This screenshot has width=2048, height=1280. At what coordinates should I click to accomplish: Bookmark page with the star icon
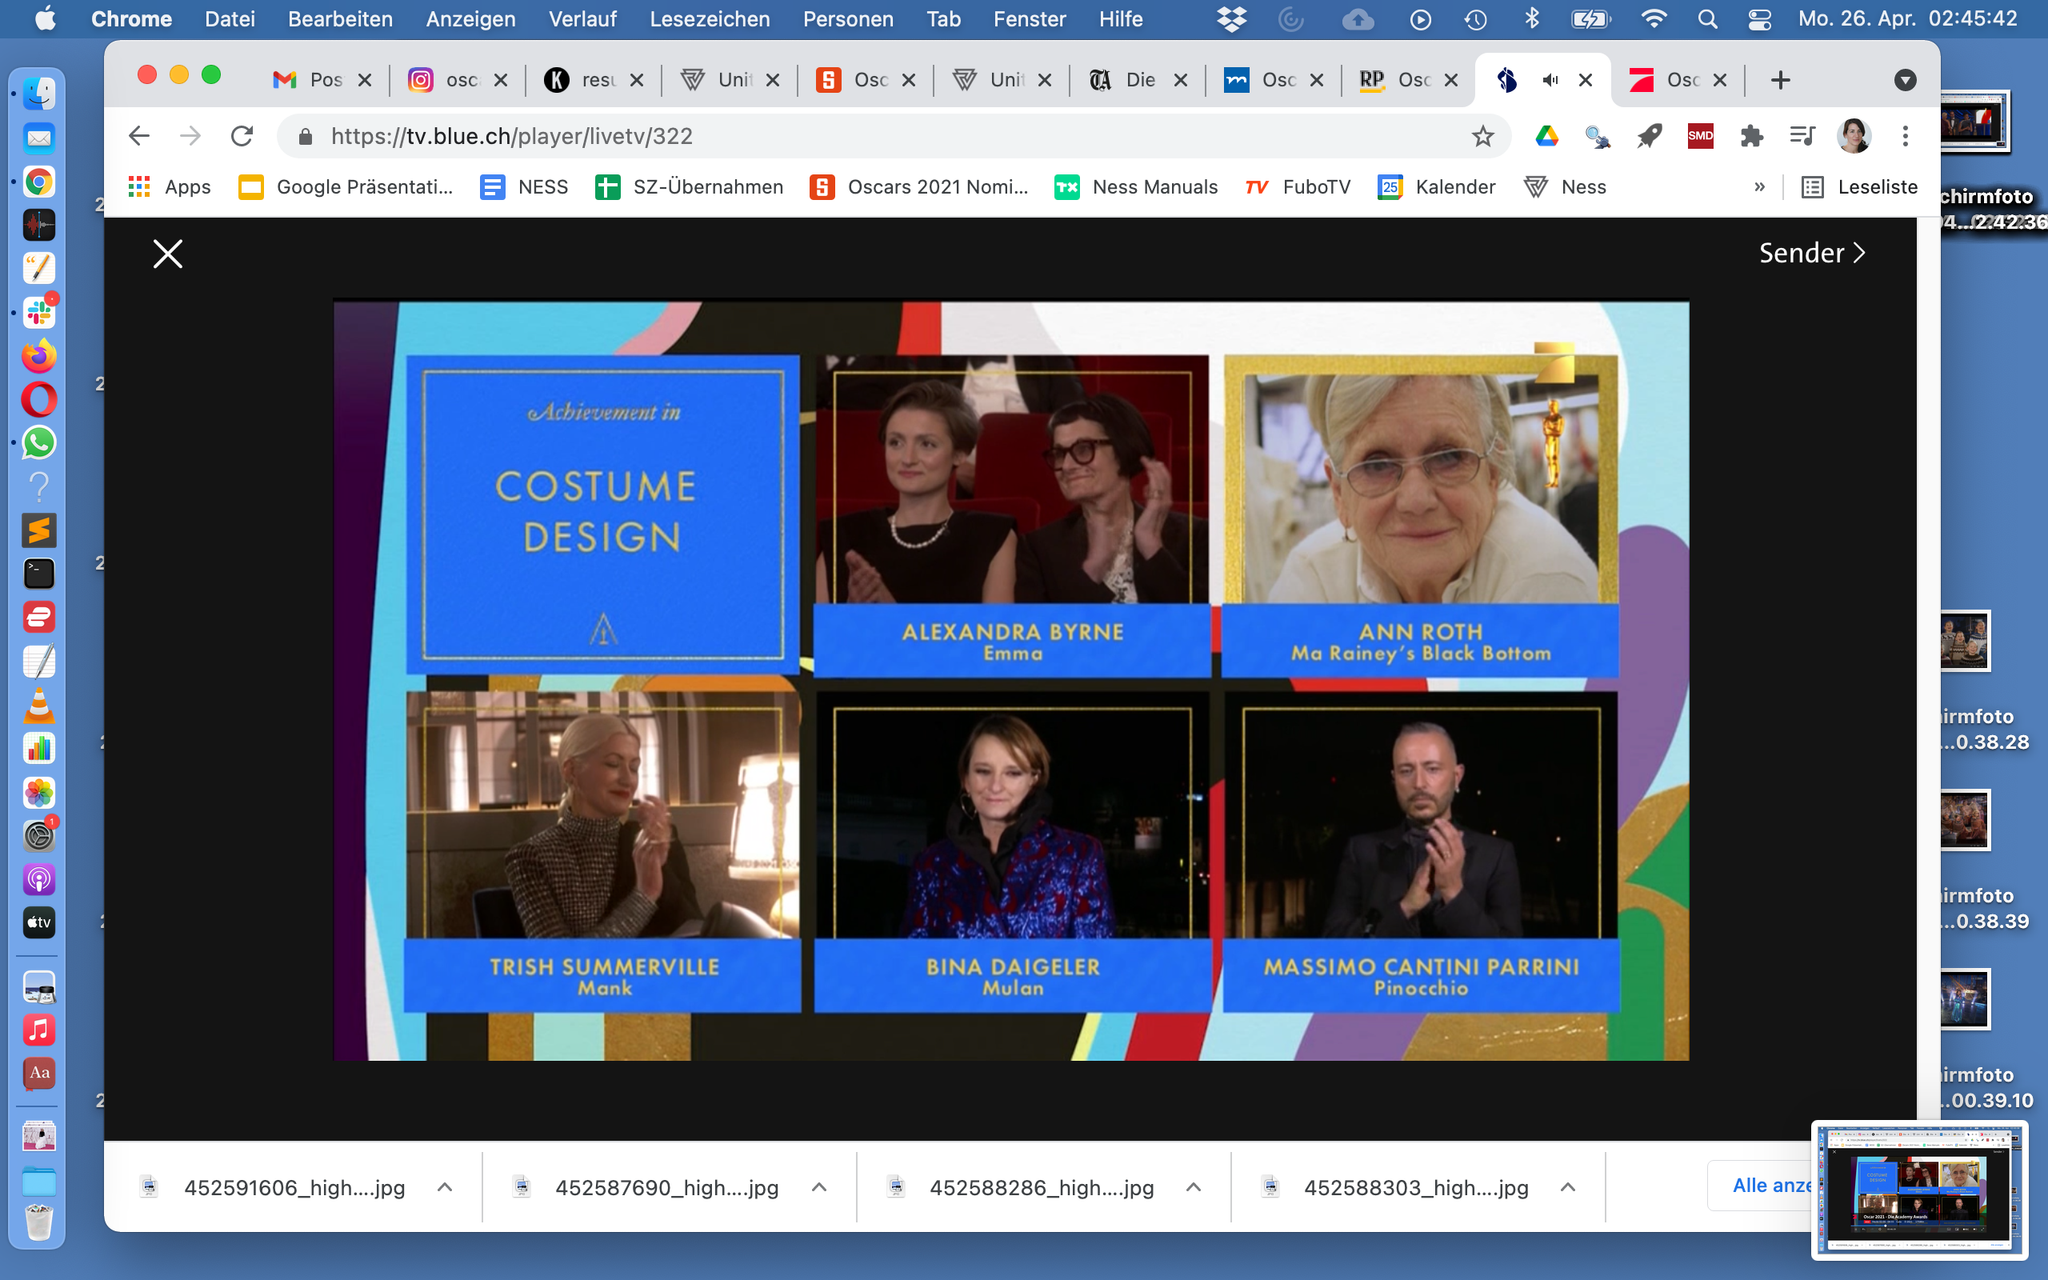1483,137
